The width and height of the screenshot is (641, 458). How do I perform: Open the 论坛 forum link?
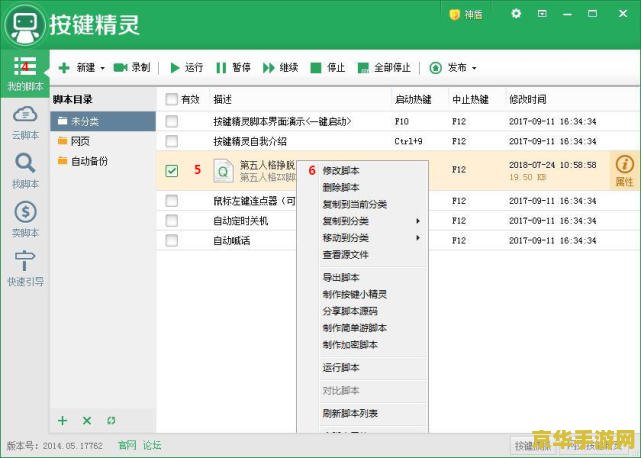(152, 445)
